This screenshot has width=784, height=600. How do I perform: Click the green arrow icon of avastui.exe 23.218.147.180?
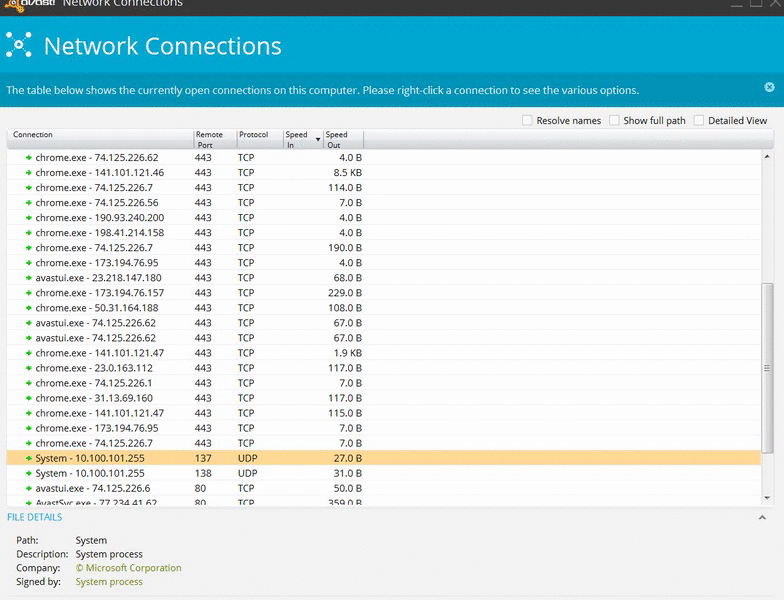28,278
